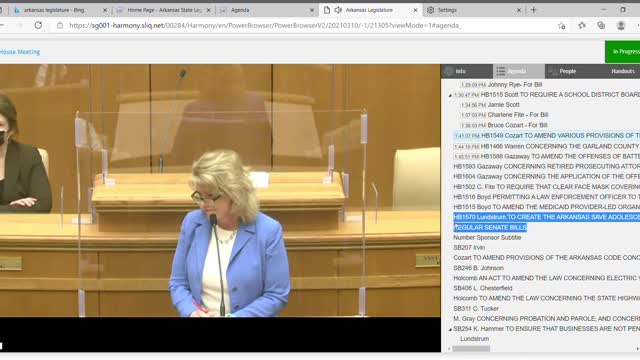Screen dimensions: 640x360
Task: Click the agenda horizontal scrollbar thumb
Action: [x=471, y=349]
